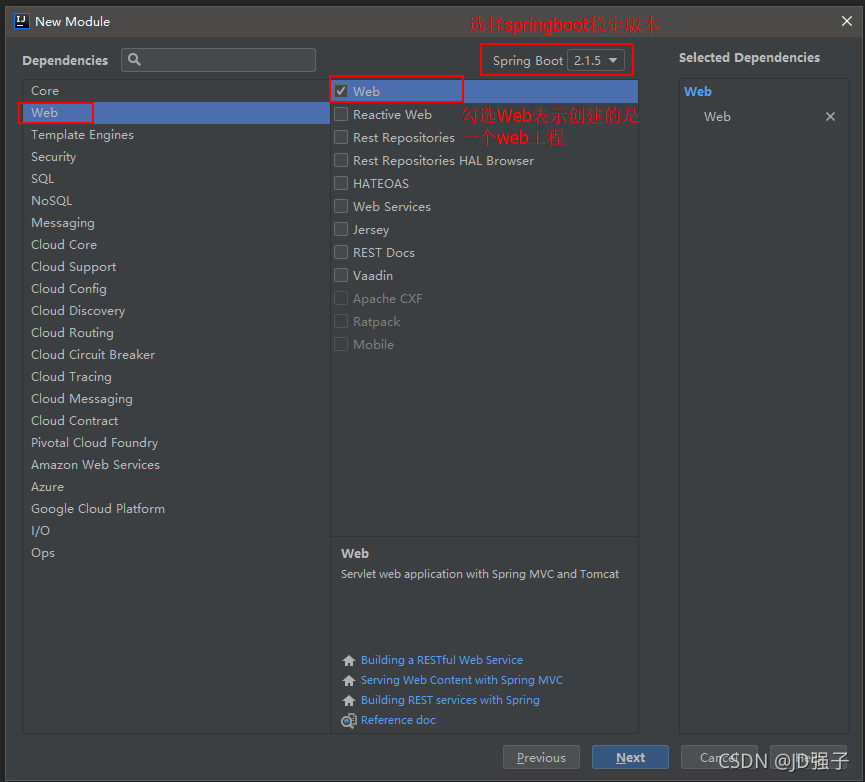Choose the Cloud Discovery category
This screenshot has width=865, height=782.
tap(78, 311)
